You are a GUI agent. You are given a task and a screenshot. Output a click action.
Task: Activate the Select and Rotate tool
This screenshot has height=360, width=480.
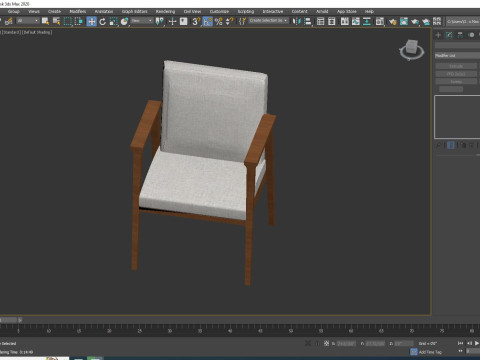[x=103, y=21]
